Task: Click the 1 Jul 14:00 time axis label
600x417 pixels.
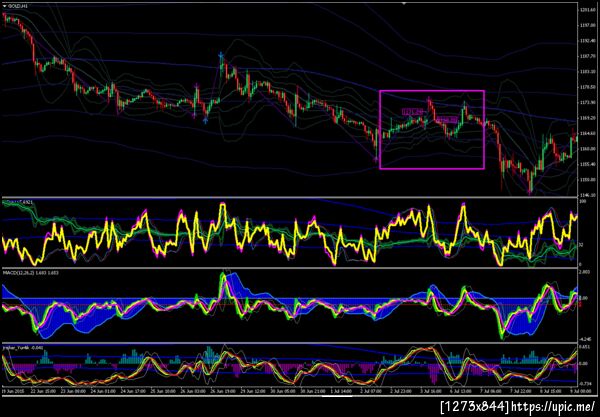Action: click(x=341, y=391)
